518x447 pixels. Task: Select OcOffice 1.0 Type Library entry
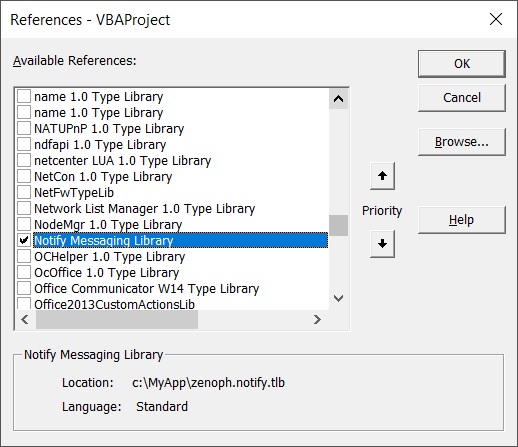pos(107,272)
